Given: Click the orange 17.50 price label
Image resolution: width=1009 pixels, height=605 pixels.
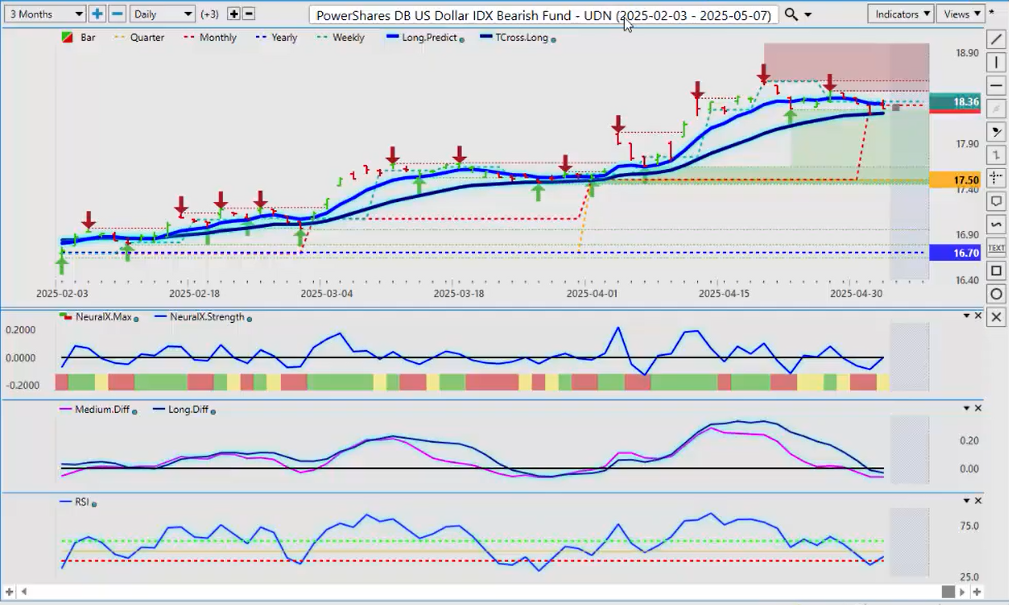Looking at the screenshot, I should pos(955,180).
